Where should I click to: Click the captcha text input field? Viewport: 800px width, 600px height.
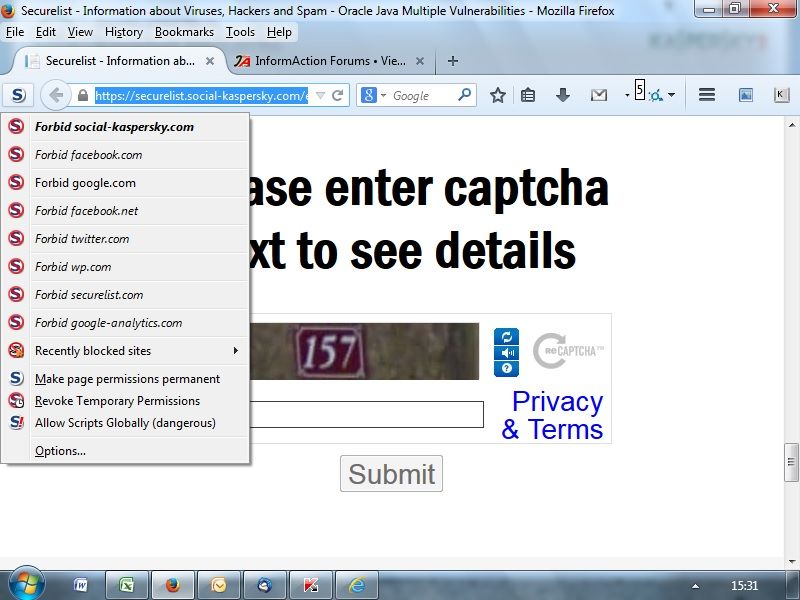coord(366,414)
